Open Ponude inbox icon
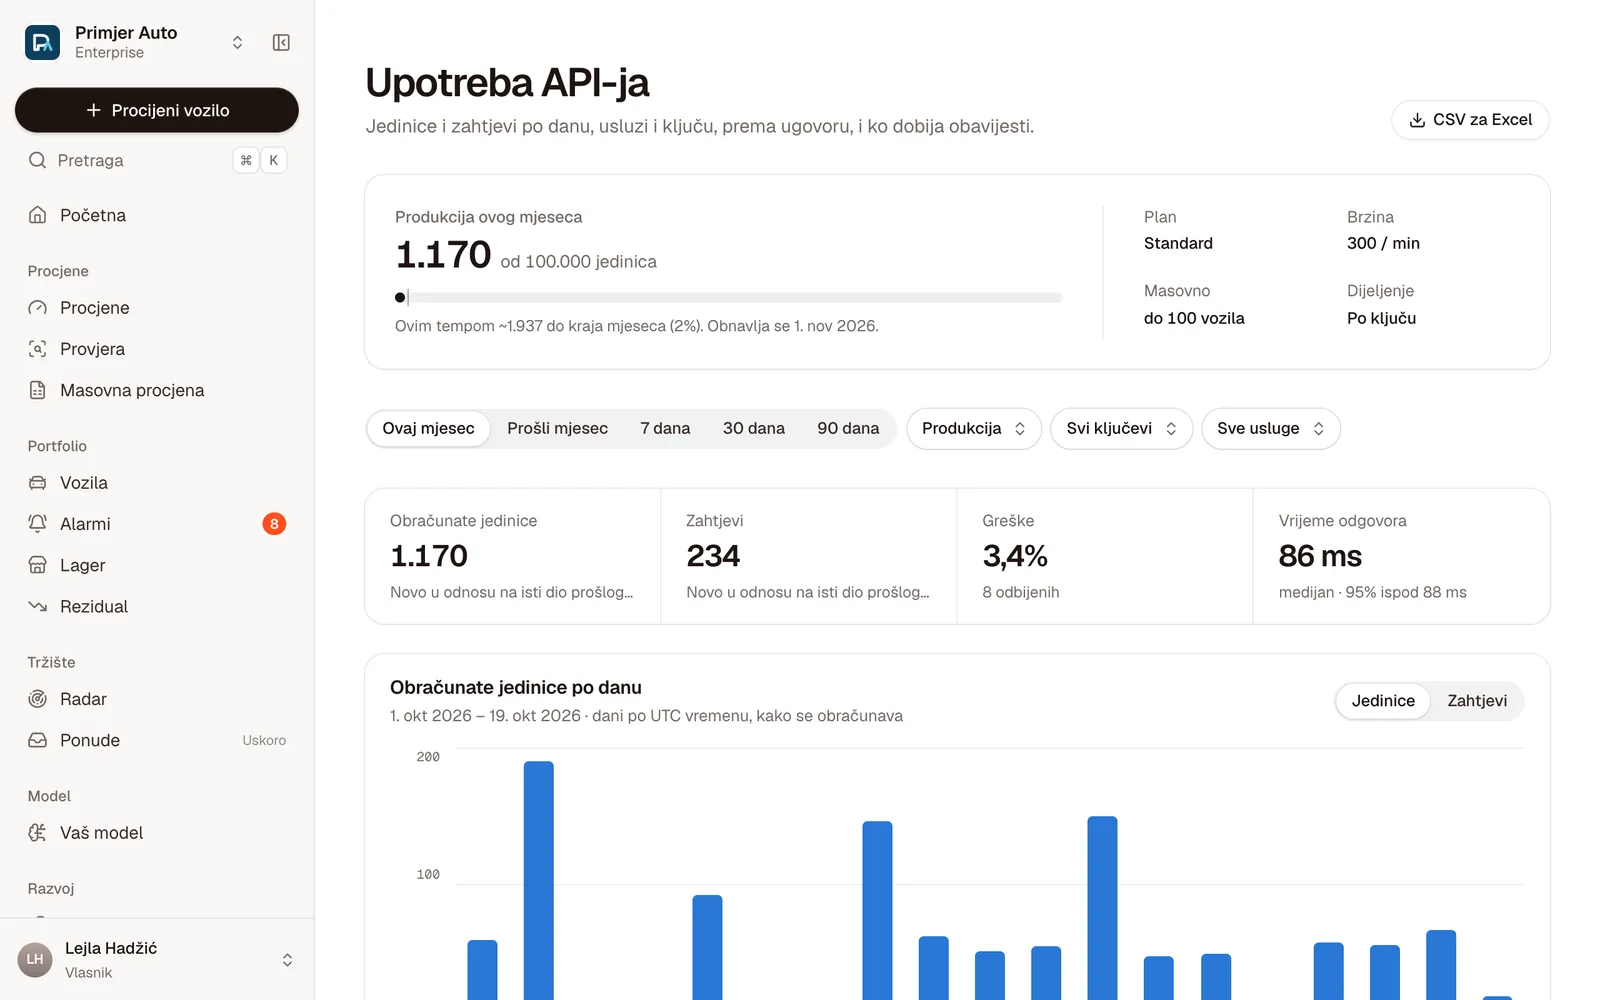 [x=38, y=740]
